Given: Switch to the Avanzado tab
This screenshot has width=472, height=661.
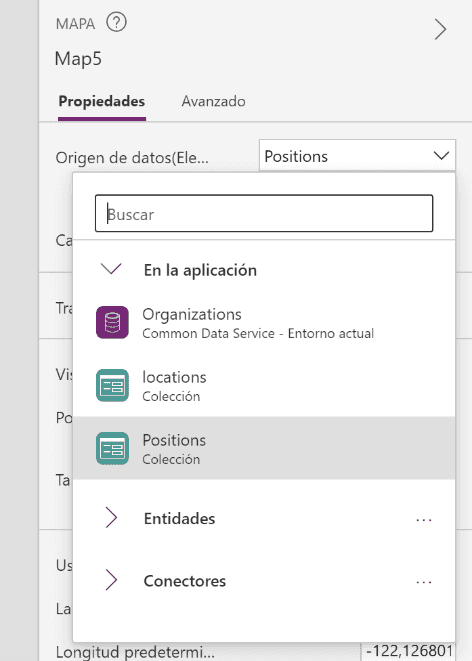Looking at the screenshot, I should tap(213, 101).
